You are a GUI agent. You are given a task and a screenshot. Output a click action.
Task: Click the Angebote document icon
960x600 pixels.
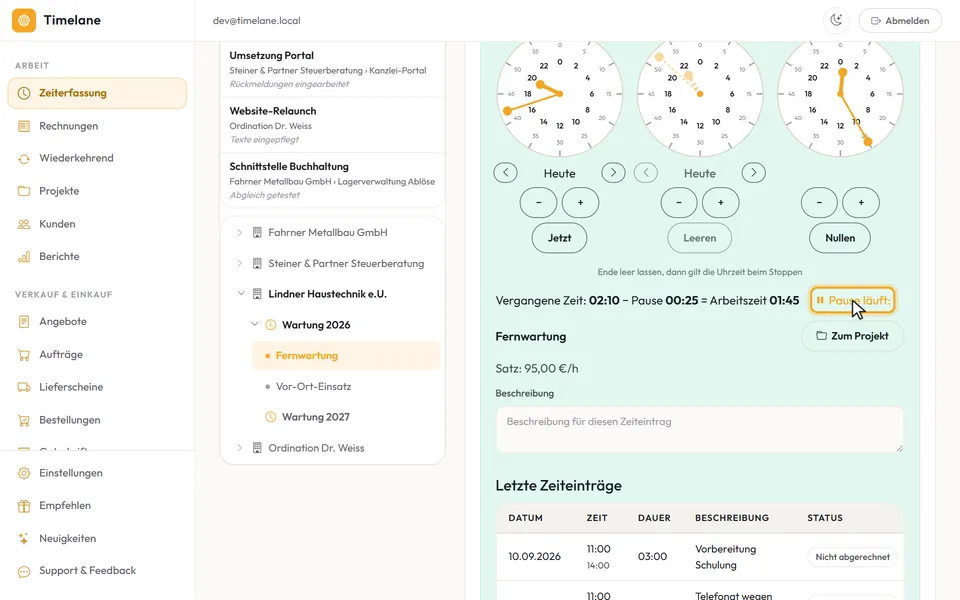pos(24,321)
